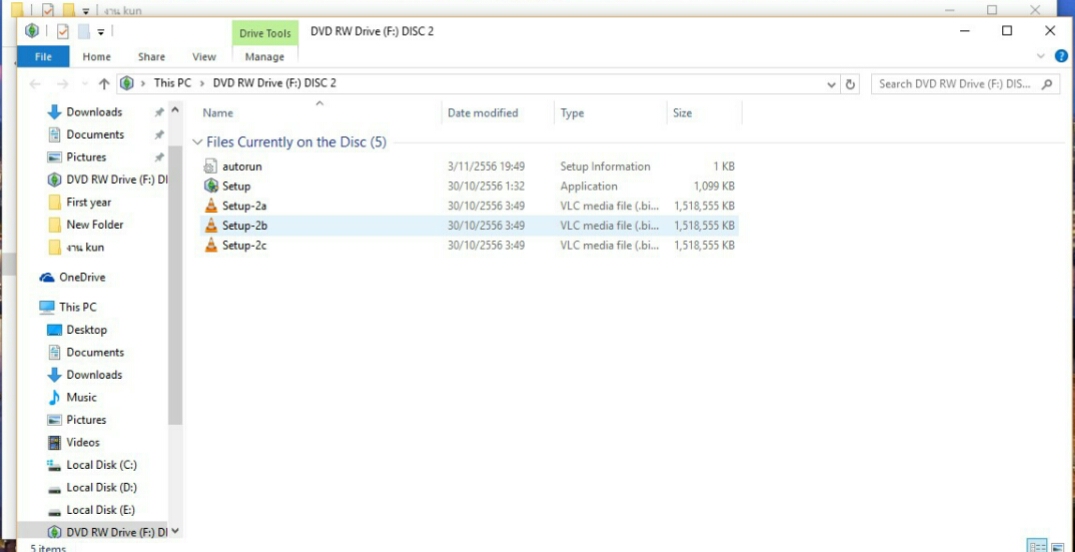This screenshot has height=552, width=1075.
Task: Open the File menu
Action: (x=43, y=57)
